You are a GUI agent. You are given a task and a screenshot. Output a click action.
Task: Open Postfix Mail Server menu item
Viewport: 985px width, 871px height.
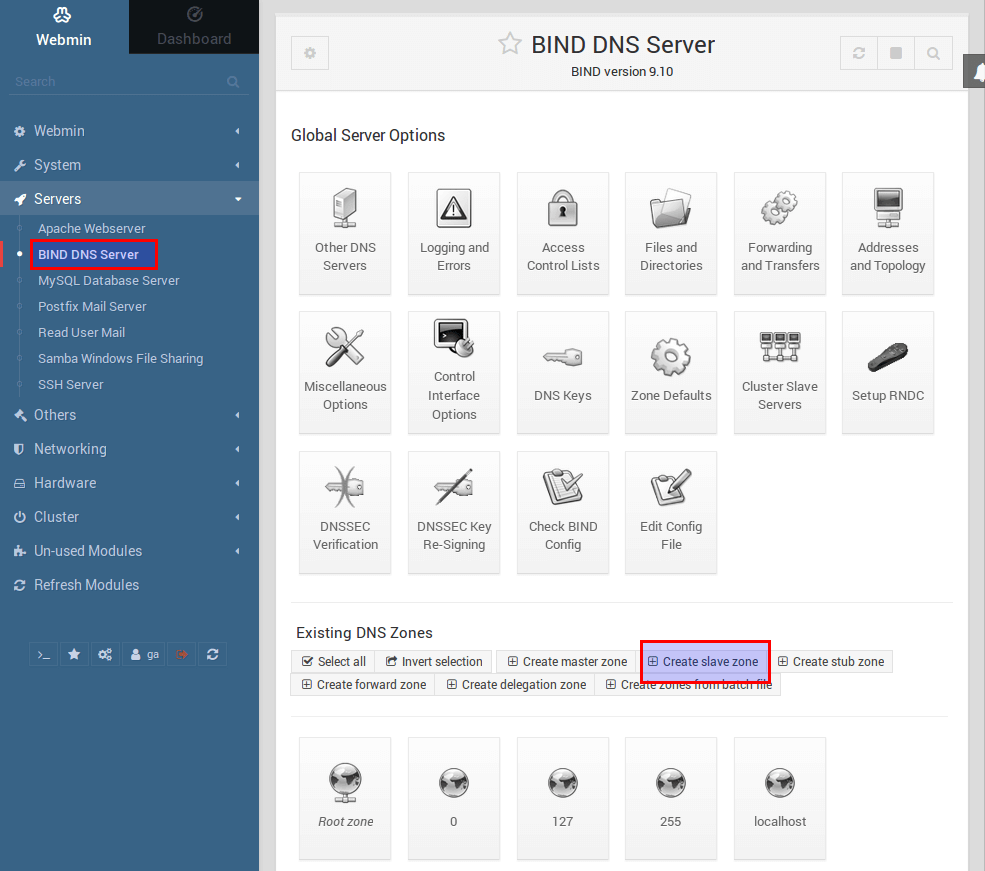pos(92,306)
